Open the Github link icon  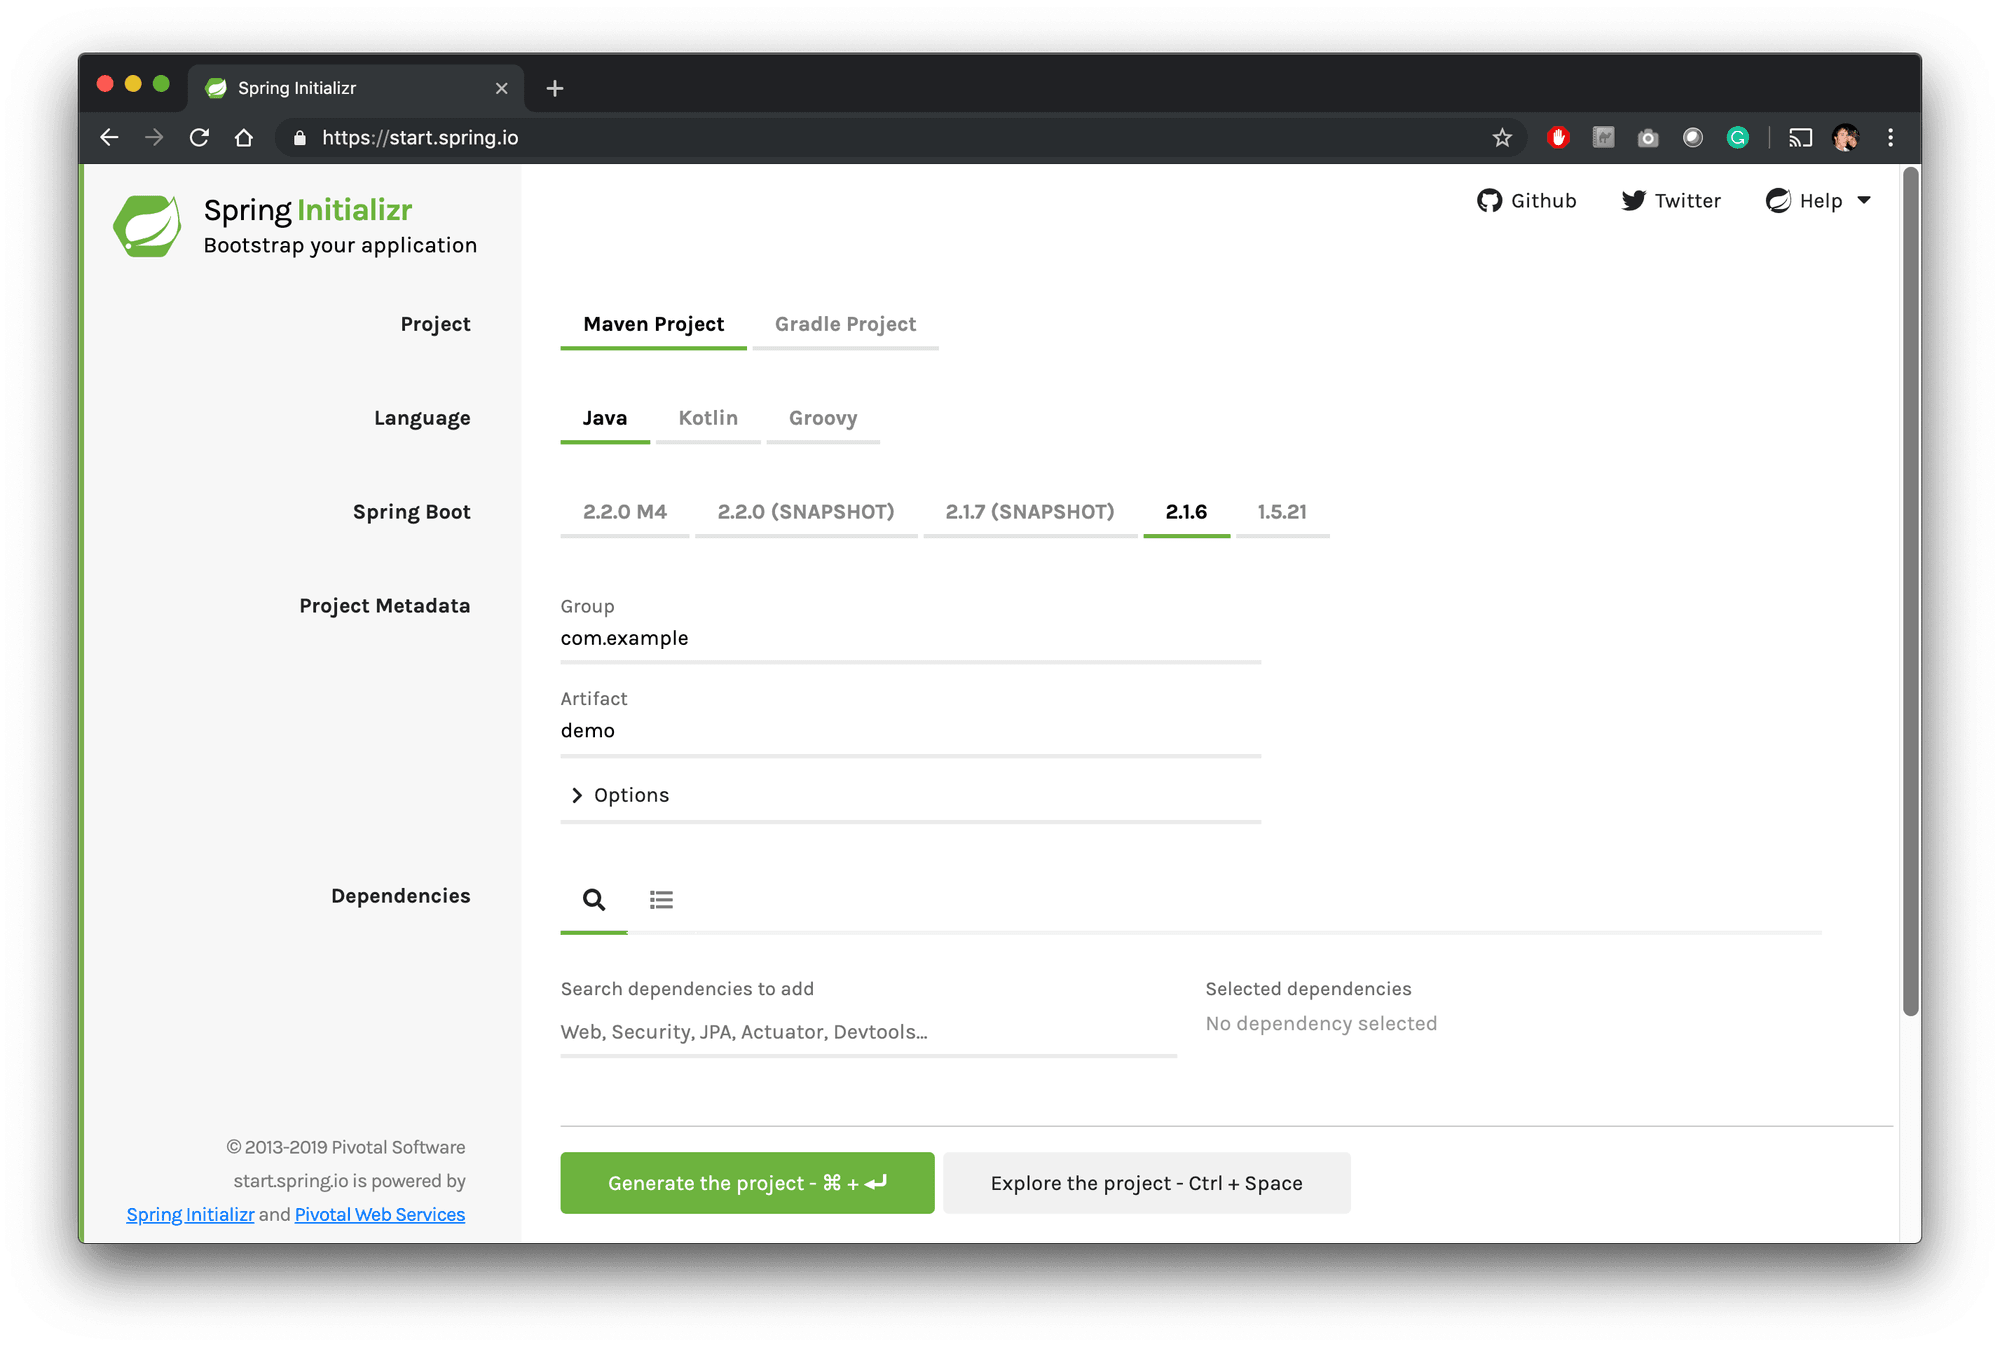click(1489, 201)
